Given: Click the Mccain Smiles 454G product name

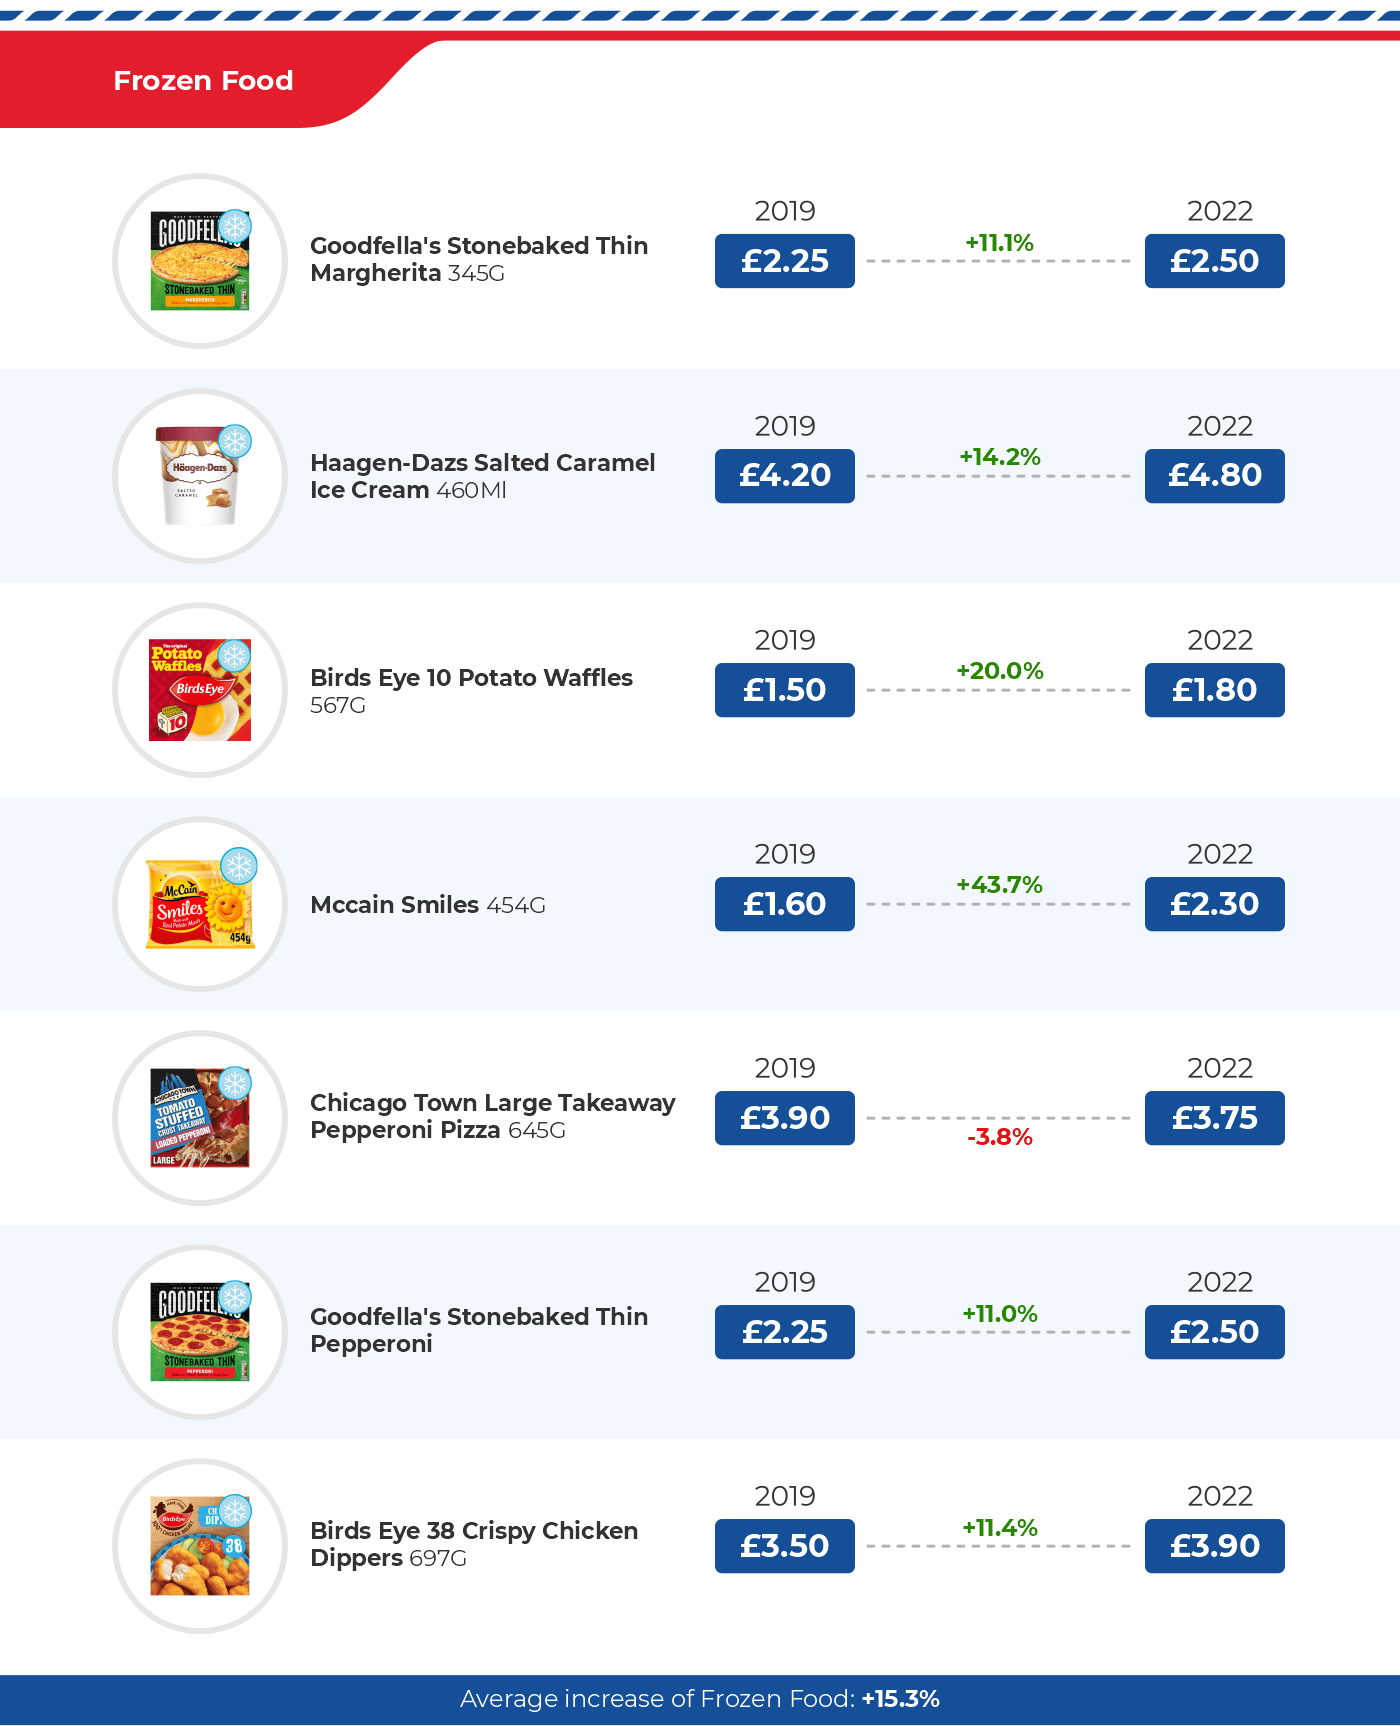Looking at the screenshot, I should [427, 905].
